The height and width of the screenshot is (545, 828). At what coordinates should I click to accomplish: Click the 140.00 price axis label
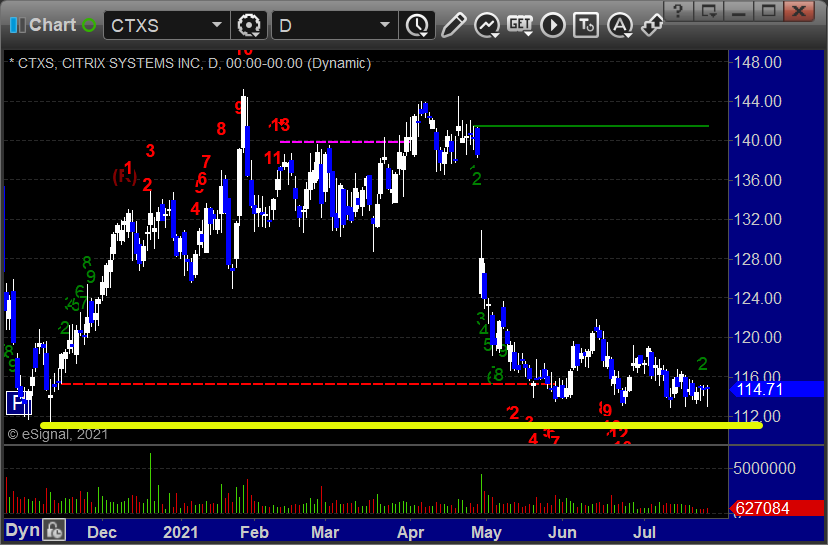(x=758, y=140)
